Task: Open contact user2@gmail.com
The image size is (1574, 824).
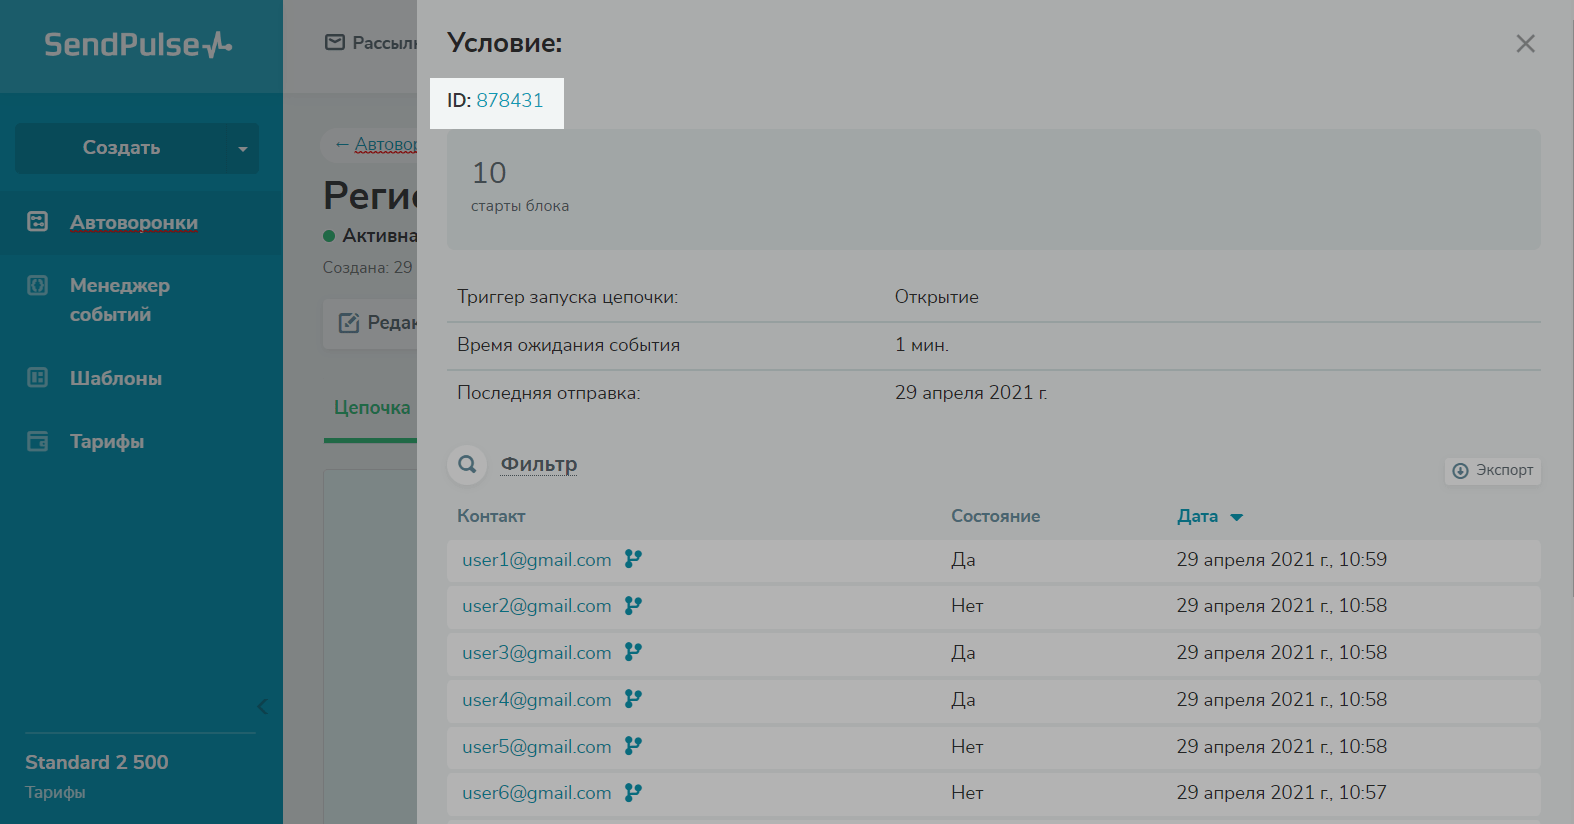Action: (536, 606)
